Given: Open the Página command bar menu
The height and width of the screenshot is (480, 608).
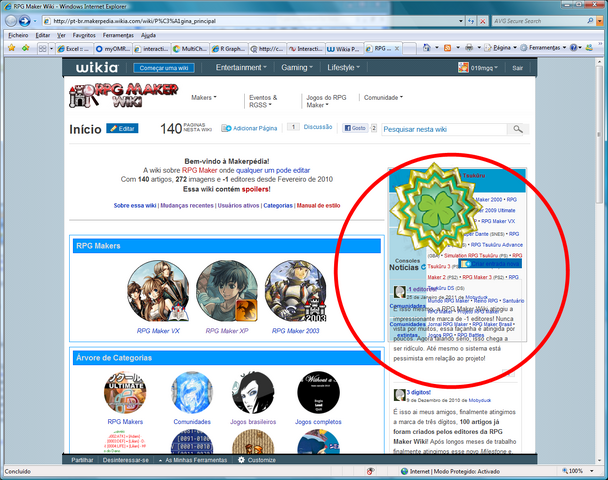Looking at the screenshot, I should 500,48.
